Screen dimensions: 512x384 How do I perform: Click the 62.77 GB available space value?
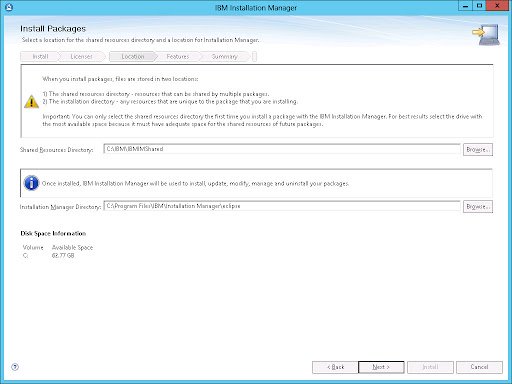tap(63, 256)
